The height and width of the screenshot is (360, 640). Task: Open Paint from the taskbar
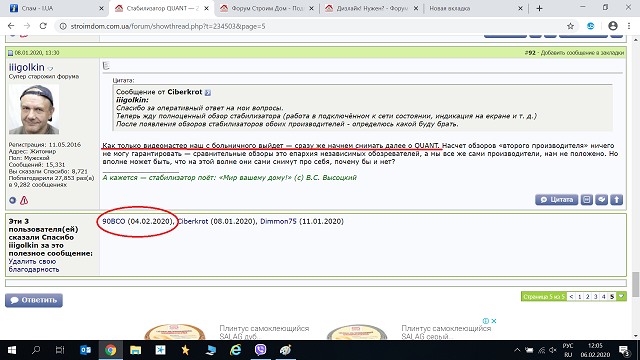click(285, 350)
